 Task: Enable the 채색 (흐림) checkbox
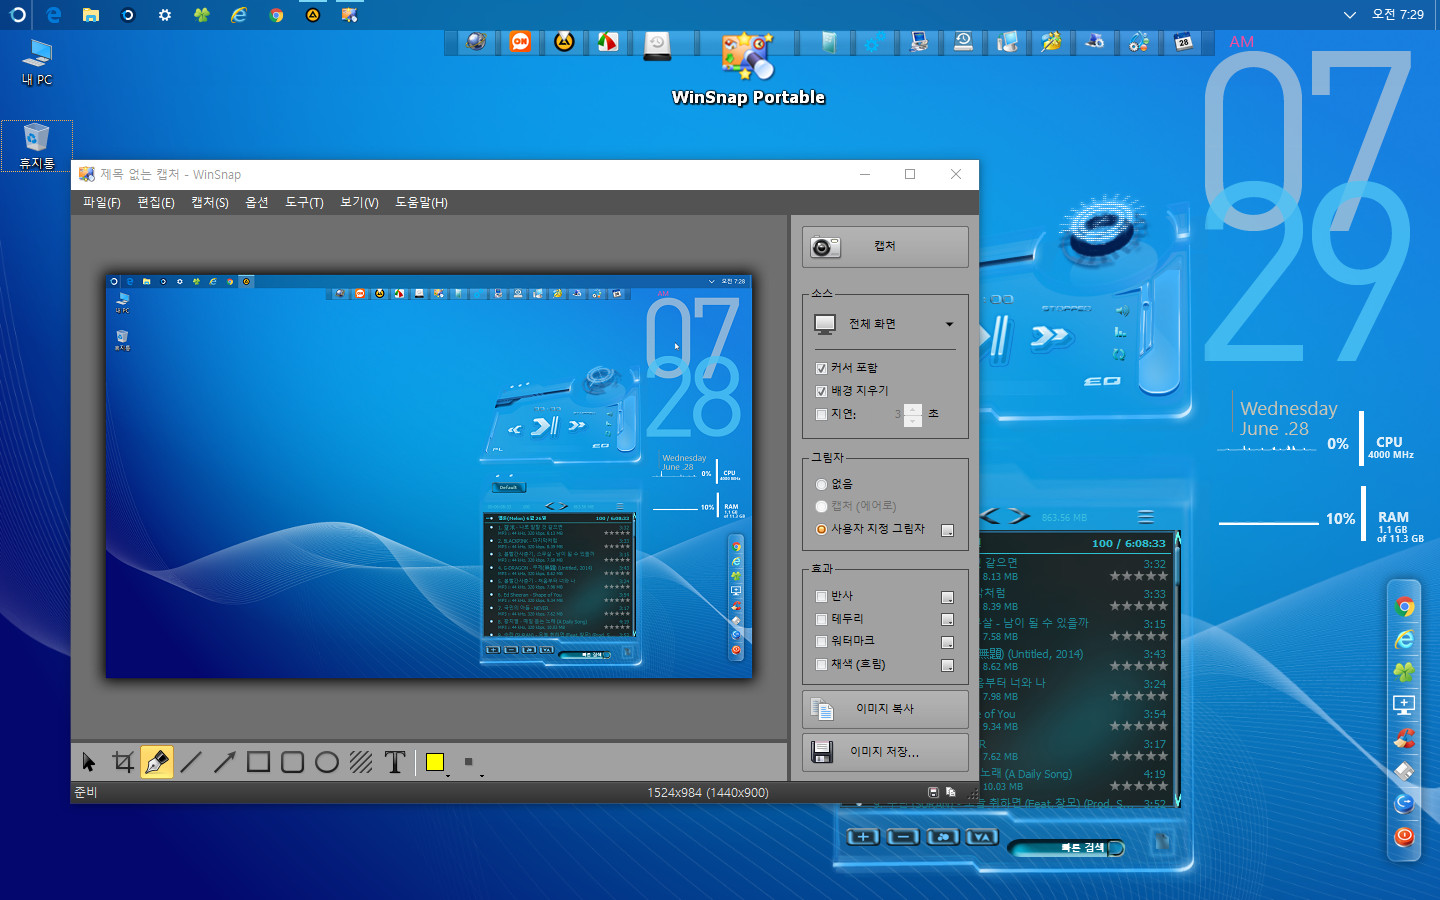click(821, 664)
